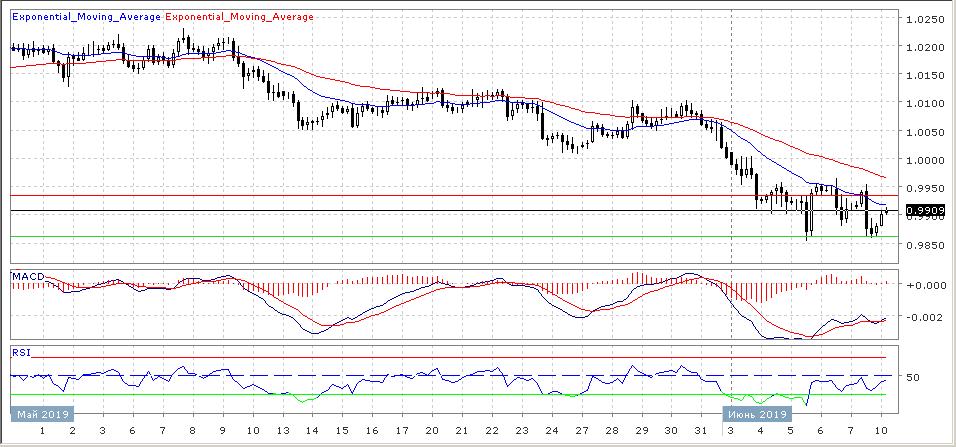The image size is (956, 447).
Task: Select day 22 on the date axis
Action: pyautogui.click(x=492, y=430)
